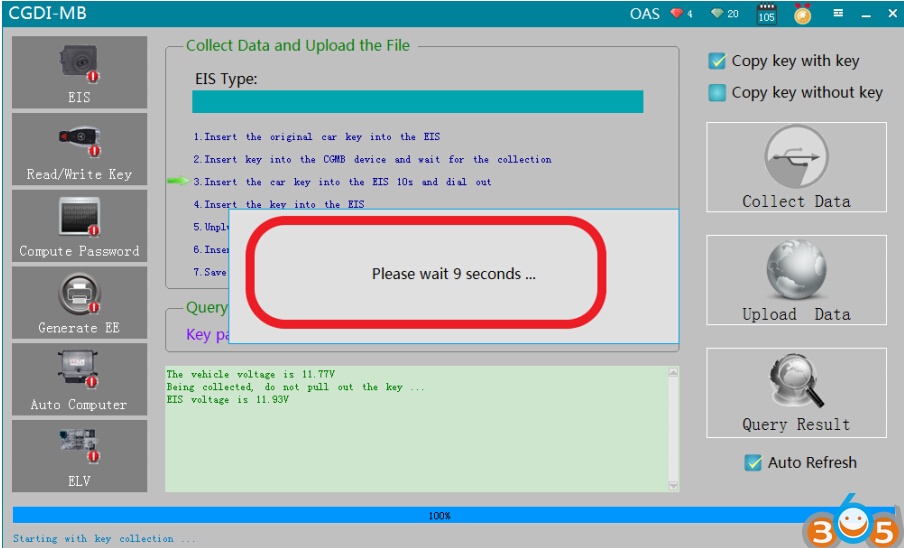The width and height of the screenshot is (904, 548).
Task: Open the Read/Write Key module
Action: tap(79, 149)
